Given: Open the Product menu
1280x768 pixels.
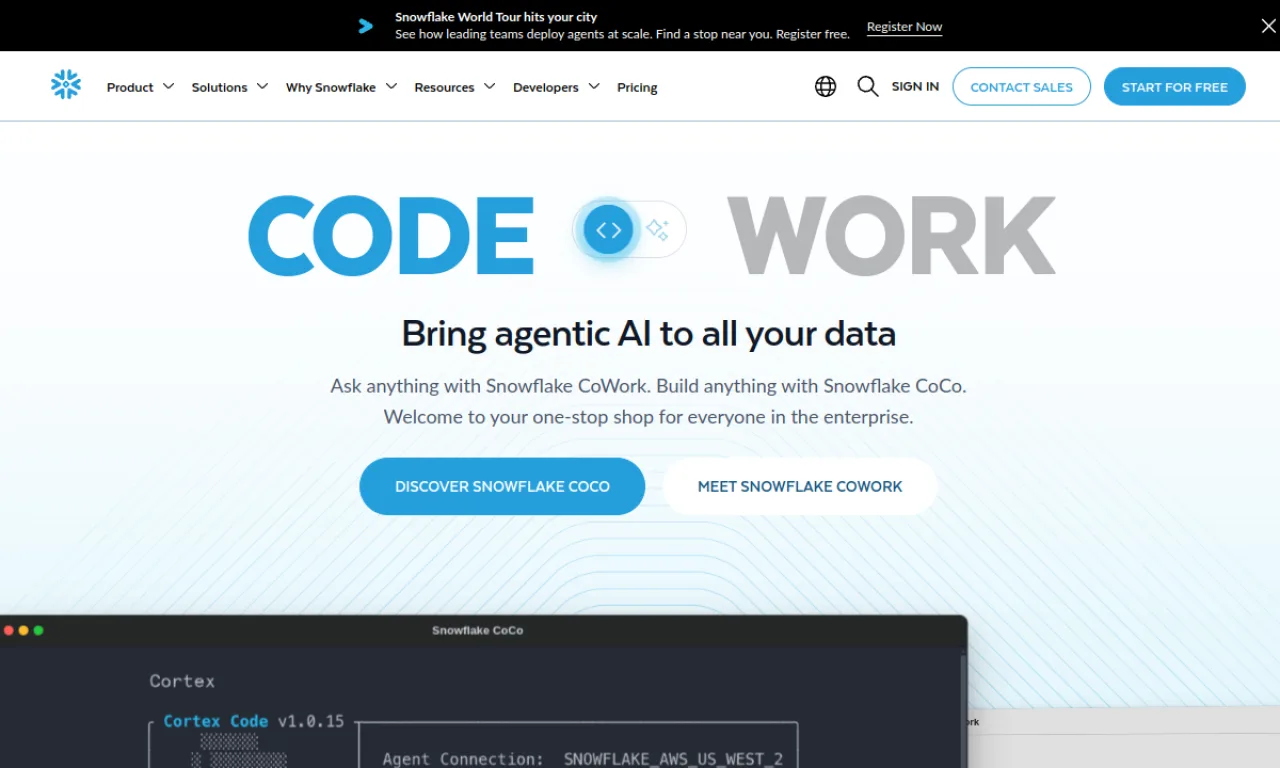Looking at the screenshot, I should tap(130, 88).
